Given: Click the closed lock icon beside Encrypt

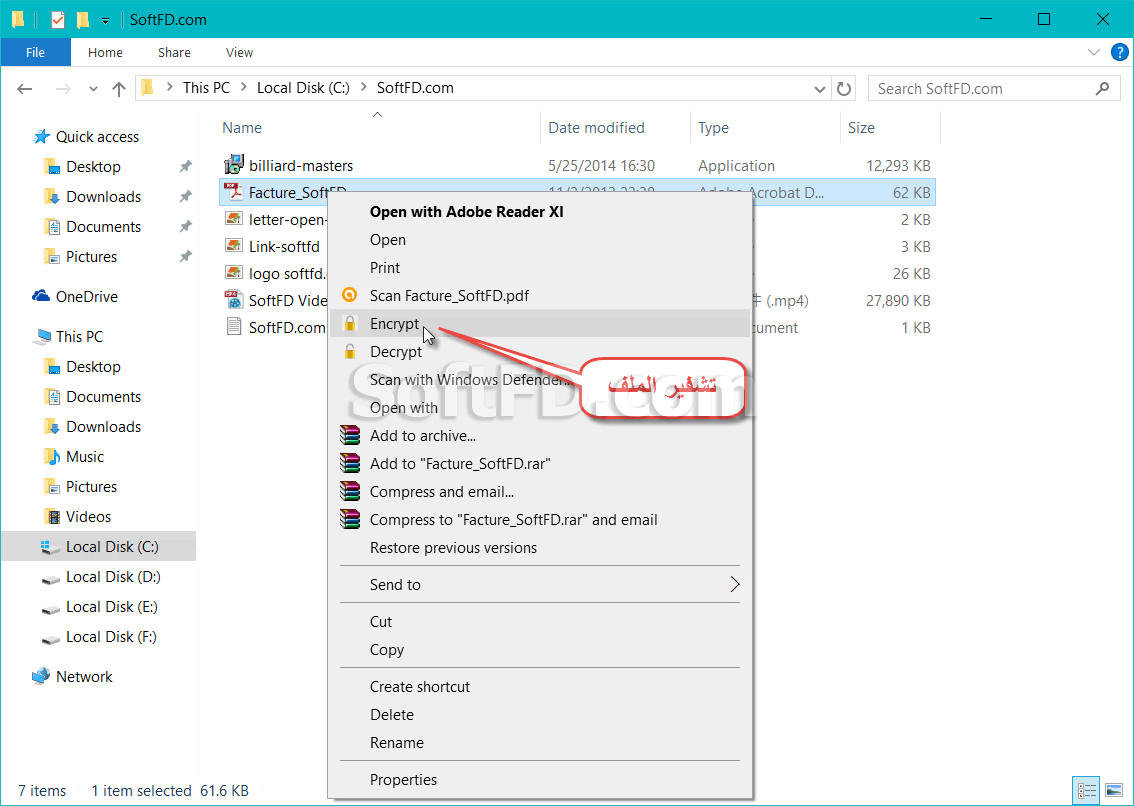Looking at the screenshot, I should [x=349, y=323].
